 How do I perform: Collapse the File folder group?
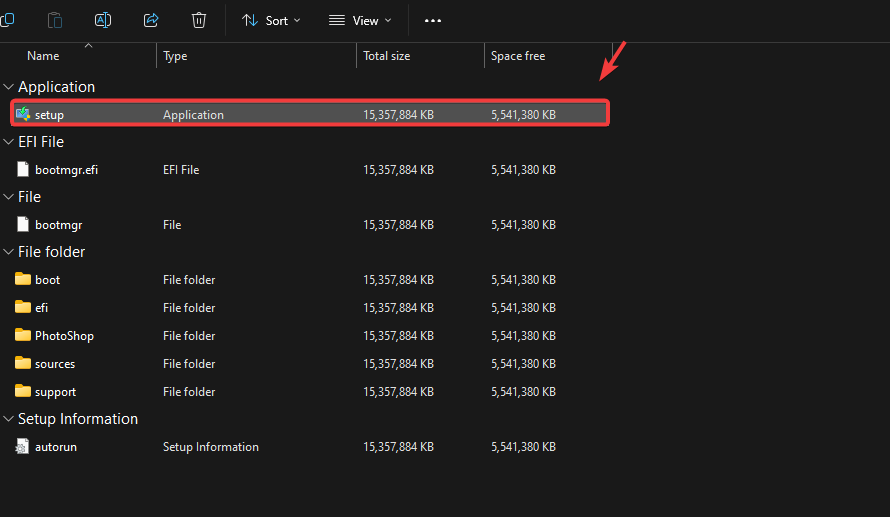coord(9,252)
